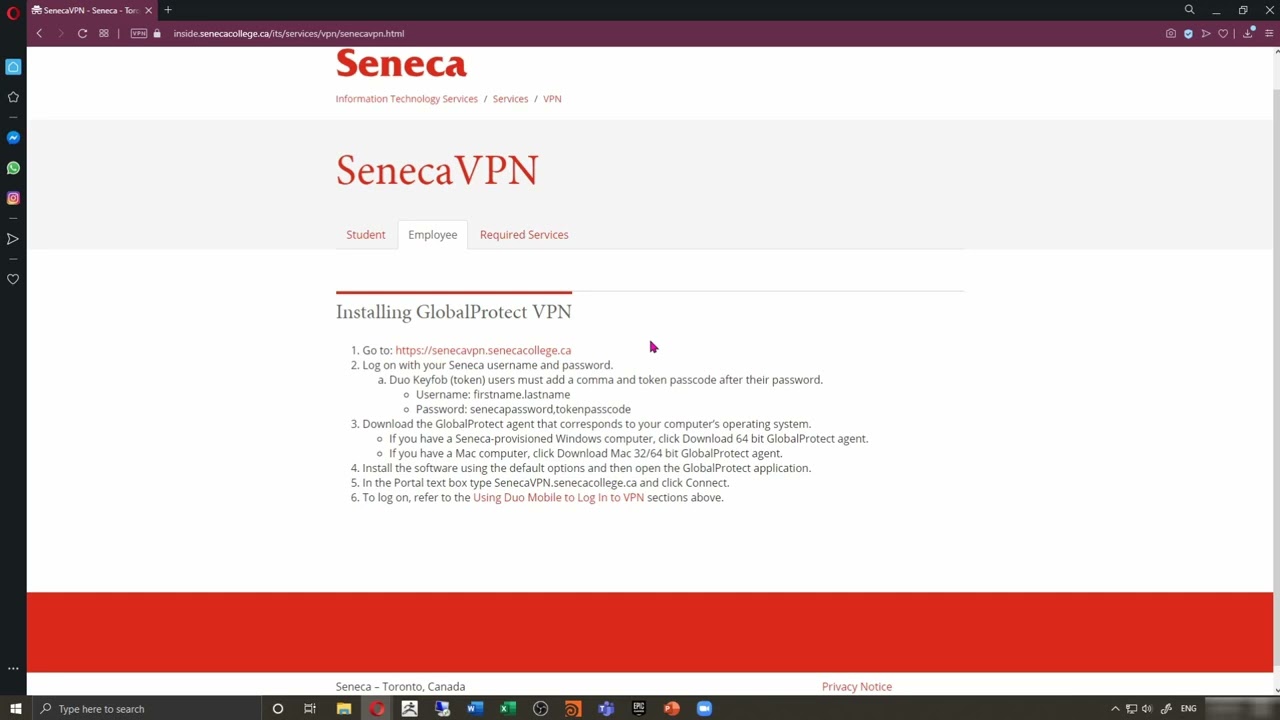Reload the current page

82,33
